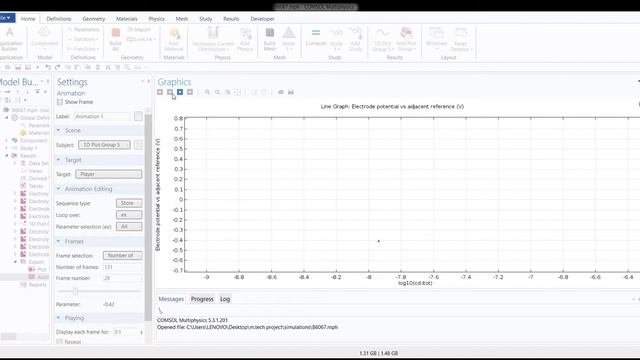Collapse the Playing section
The image size is (640, 360).
coord(59,318)
